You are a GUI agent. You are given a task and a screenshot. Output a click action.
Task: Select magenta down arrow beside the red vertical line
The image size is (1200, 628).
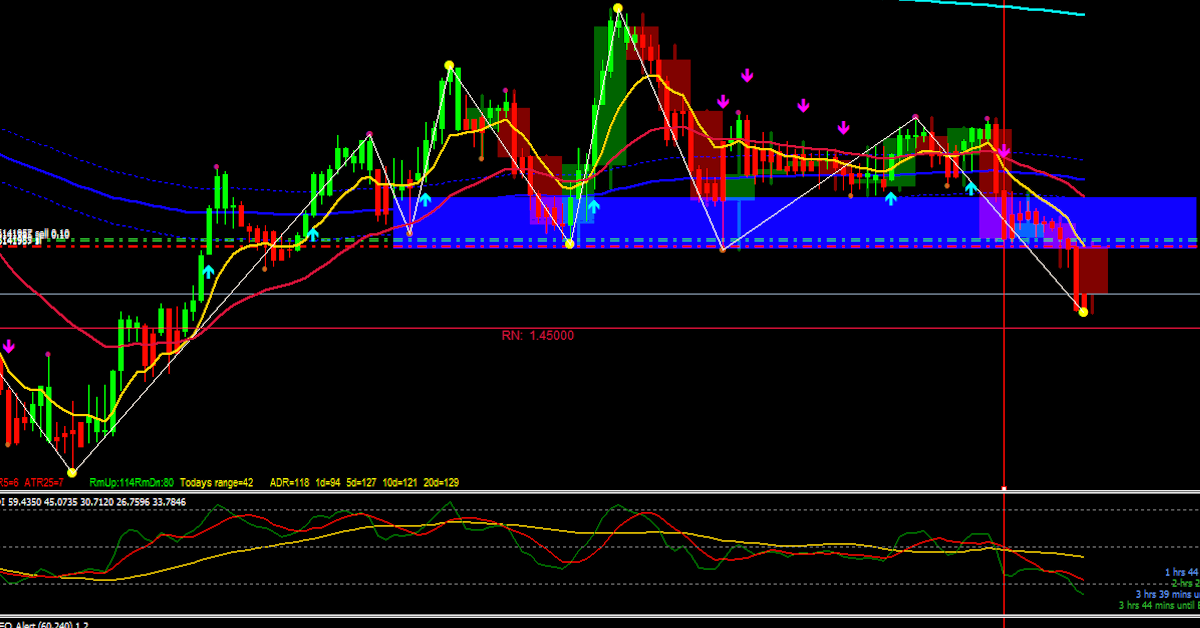[x=1003, y=151]
